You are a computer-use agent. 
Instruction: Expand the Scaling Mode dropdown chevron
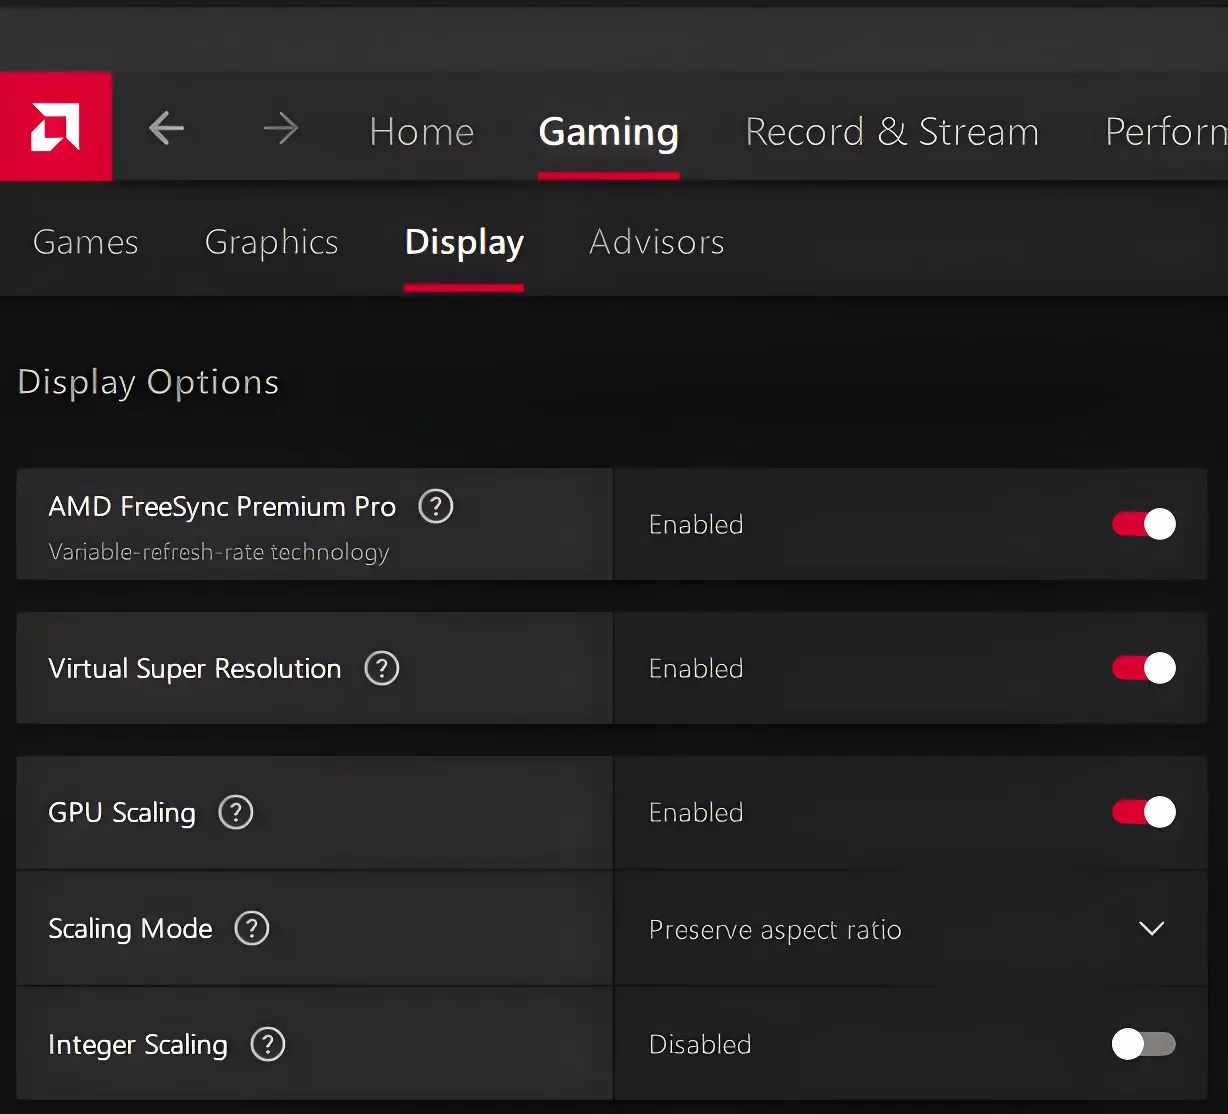1152,929
